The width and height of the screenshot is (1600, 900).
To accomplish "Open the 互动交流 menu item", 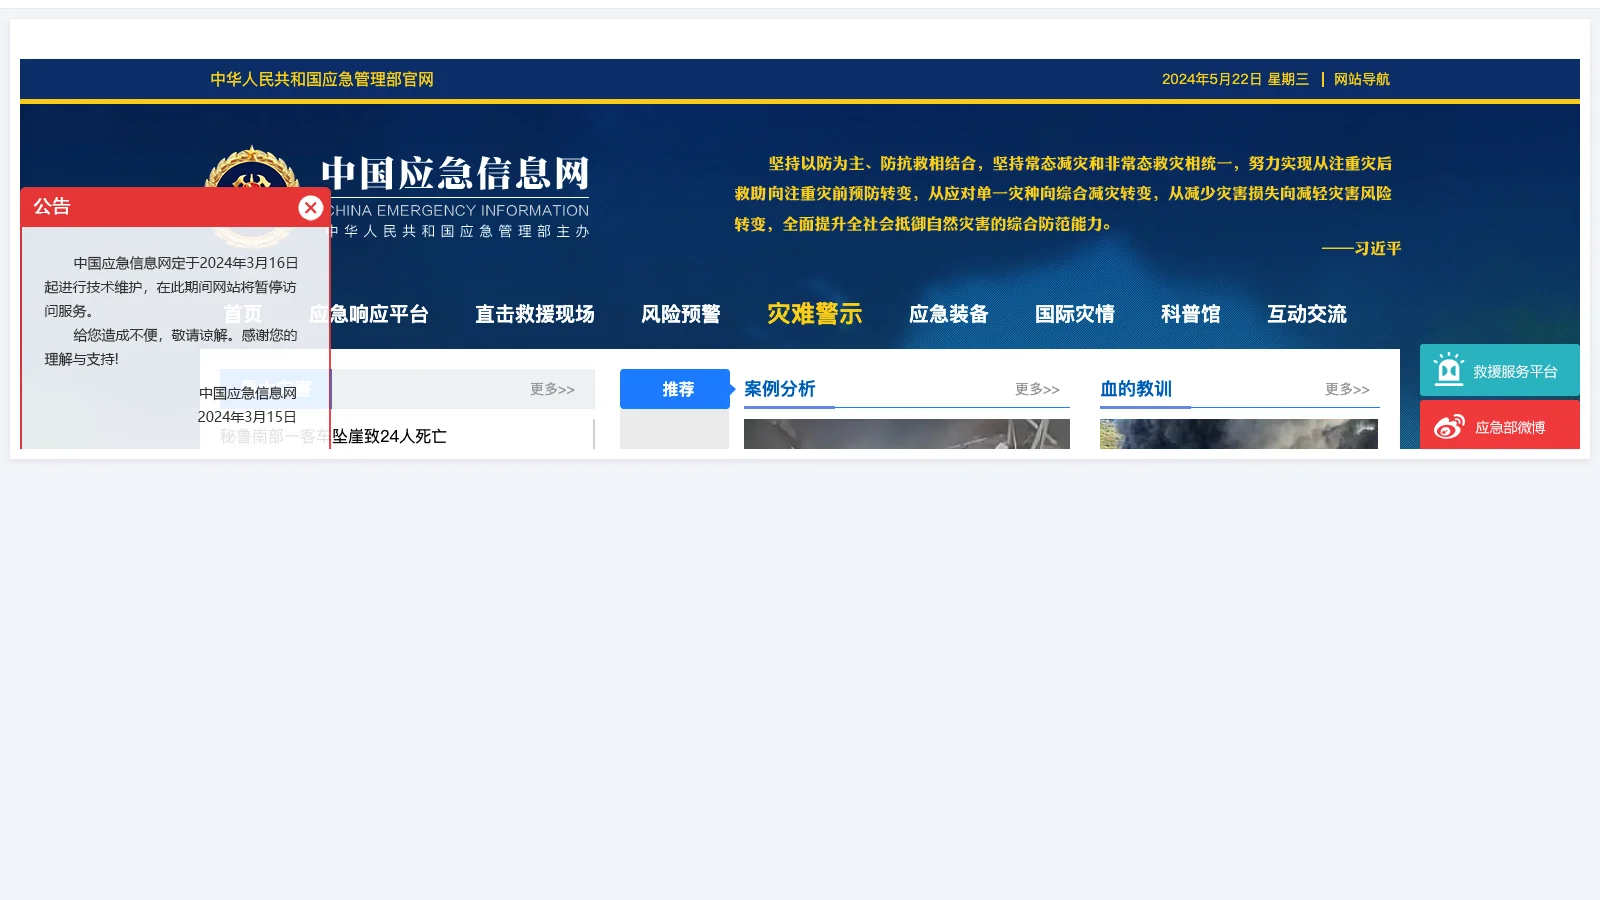I will pos(1307,314).
